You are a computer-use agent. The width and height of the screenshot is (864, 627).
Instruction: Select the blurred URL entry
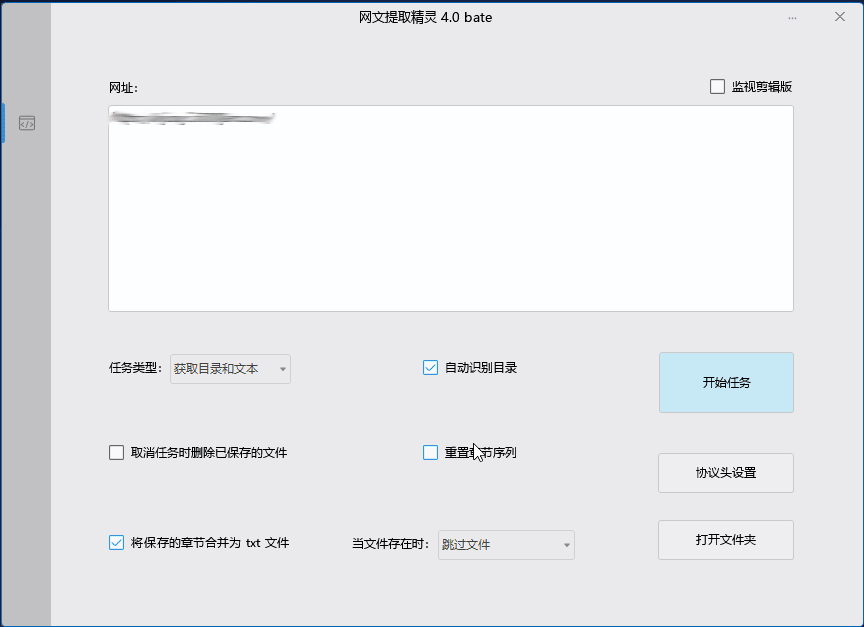190,115
